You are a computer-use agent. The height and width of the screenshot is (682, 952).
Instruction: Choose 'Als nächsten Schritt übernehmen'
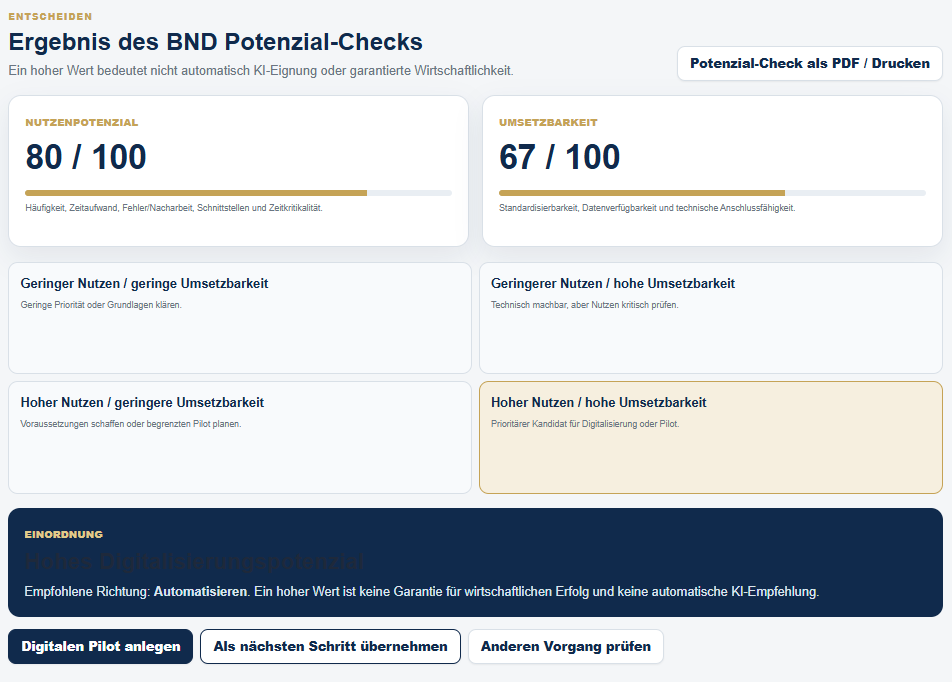[x=330, y=646]
